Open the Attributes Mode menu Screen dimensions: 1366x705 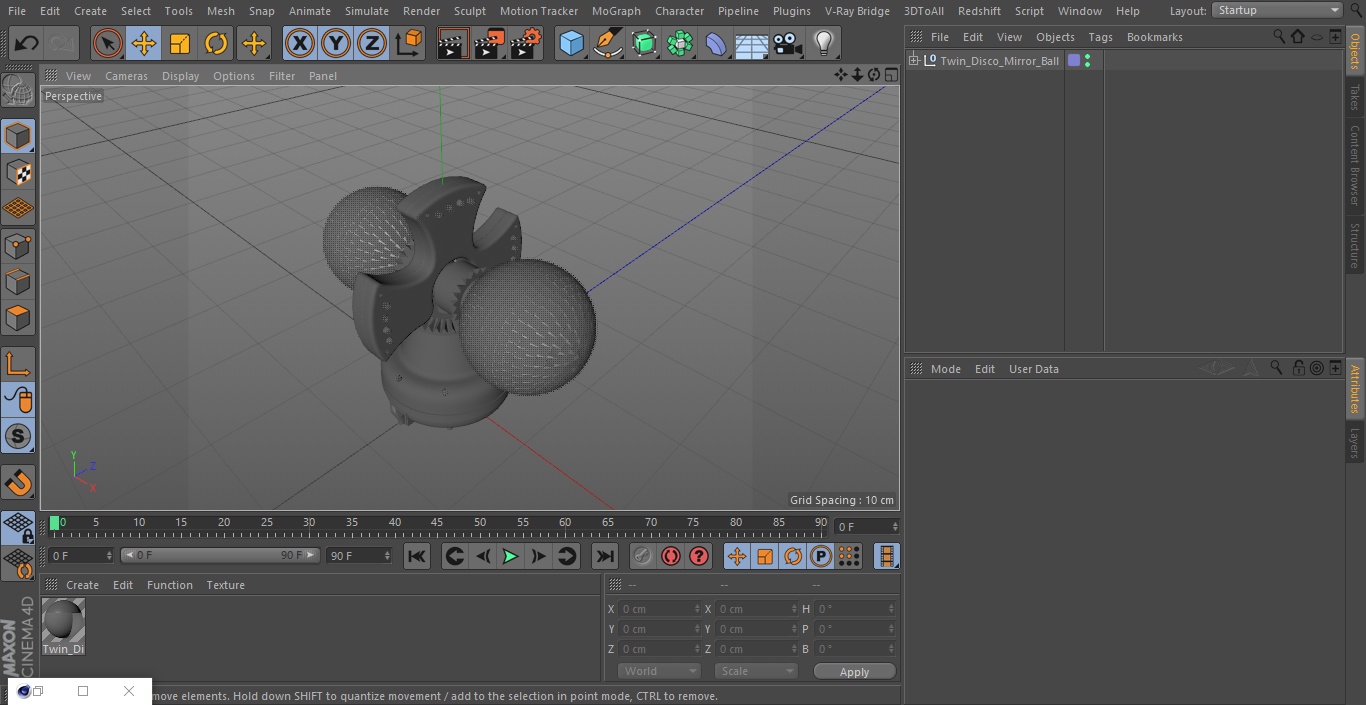[945, 369]
